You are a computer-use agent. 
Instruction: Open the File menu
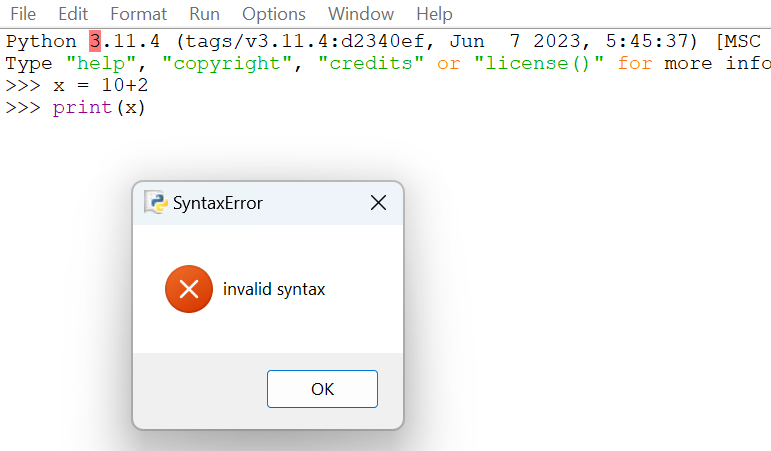click(23, 14)
